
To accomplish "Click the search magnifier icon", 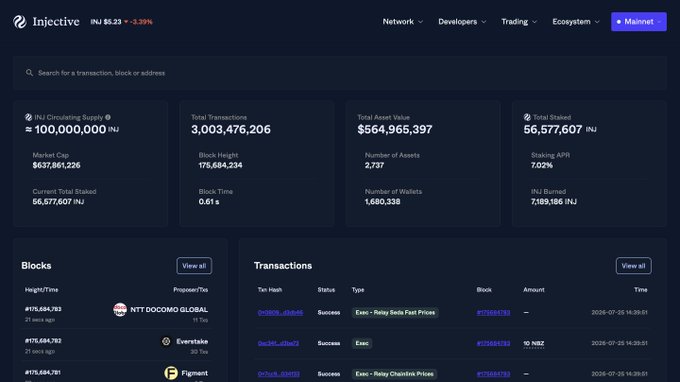I will pyautogui.click(x=29, y=73).
